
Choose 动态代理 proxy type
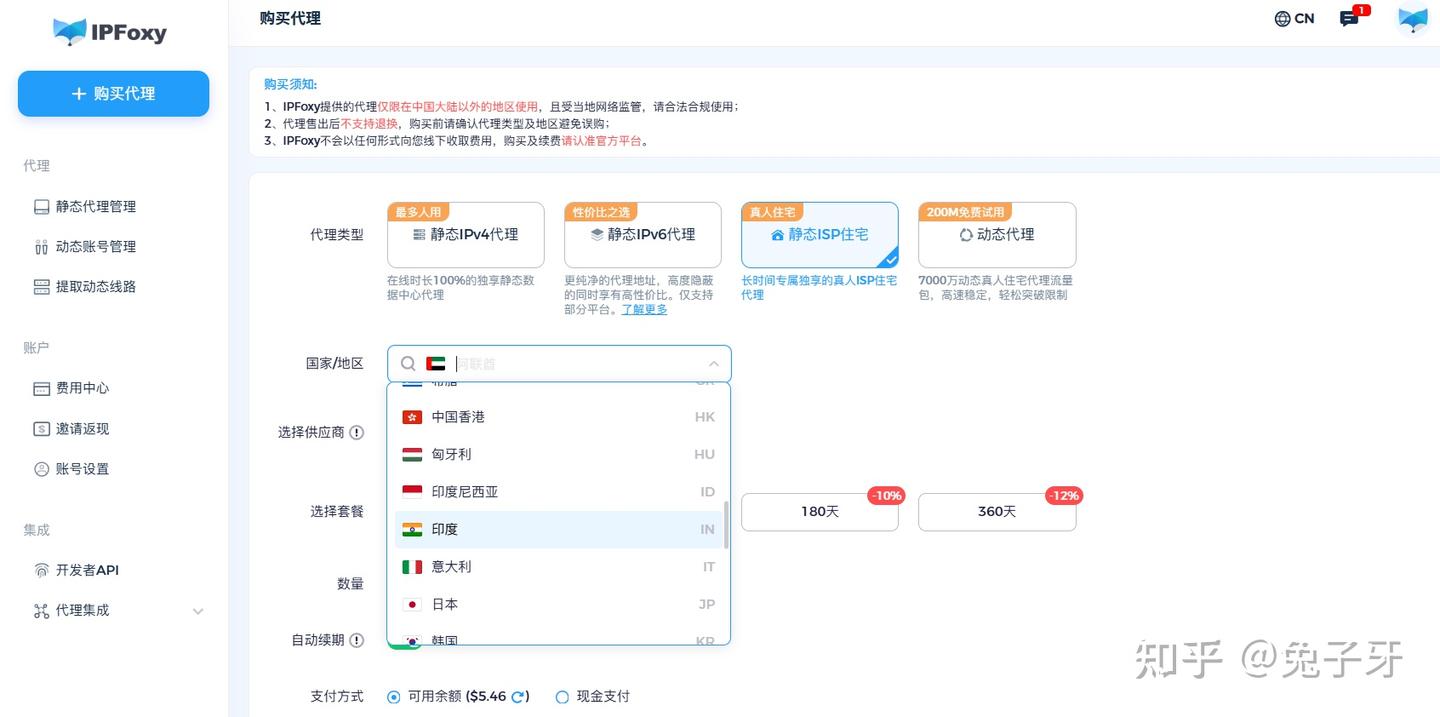pos(997,235)
